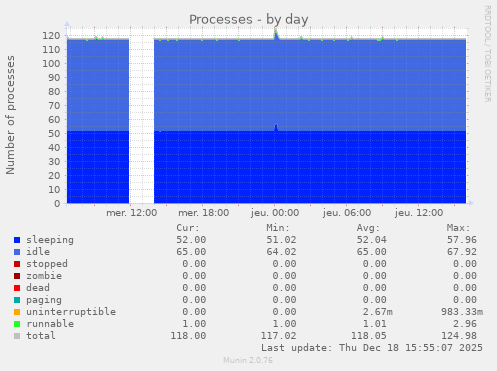
Task: Click sleeping average value 52.04
Action: point(372,240)
